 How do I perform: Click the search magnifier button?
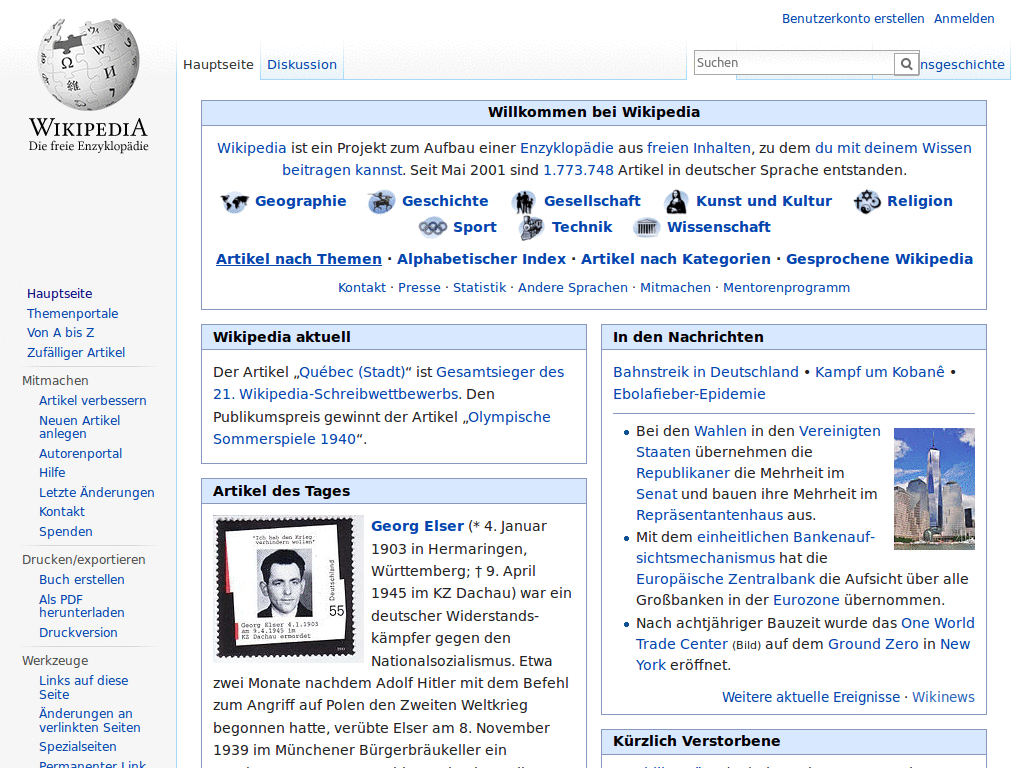[906, 63]
